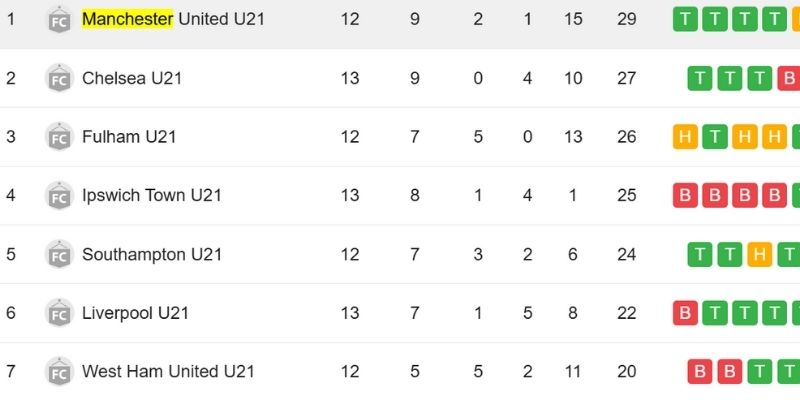Open the Chelsea U21 team page

132,78
